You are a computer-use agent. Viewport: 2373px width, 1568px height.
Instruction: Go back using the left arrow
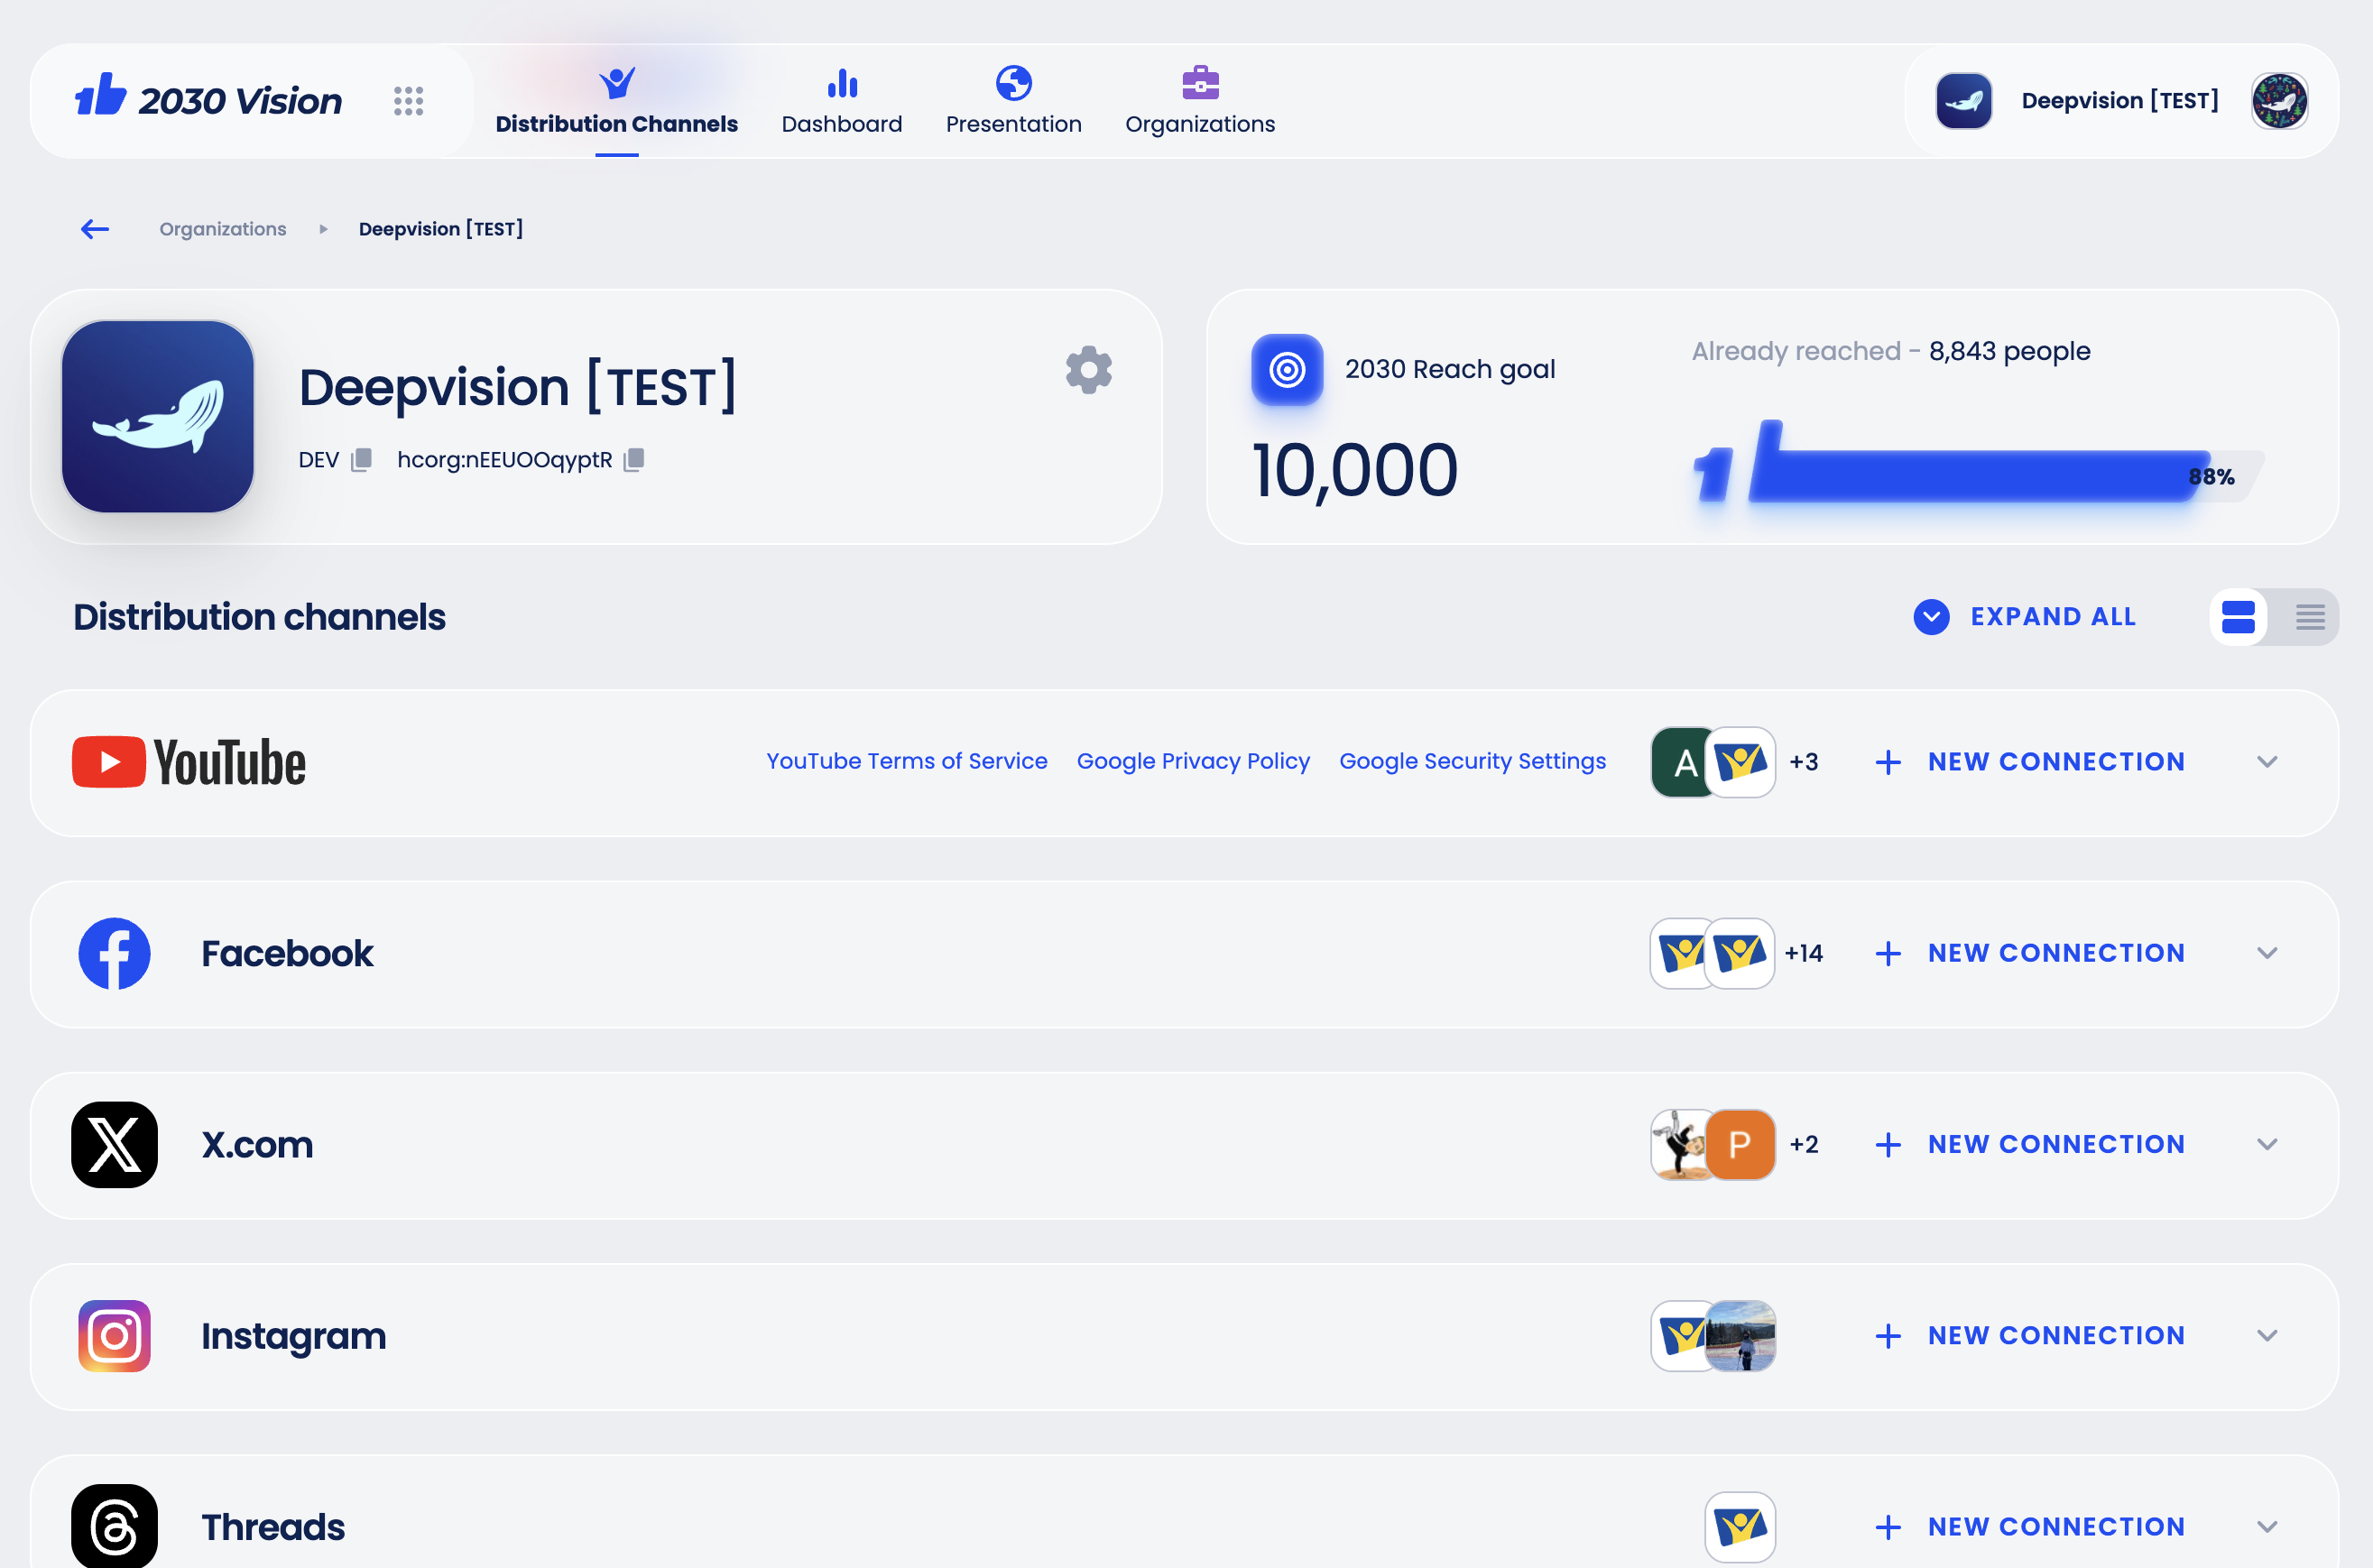point(95,229)
